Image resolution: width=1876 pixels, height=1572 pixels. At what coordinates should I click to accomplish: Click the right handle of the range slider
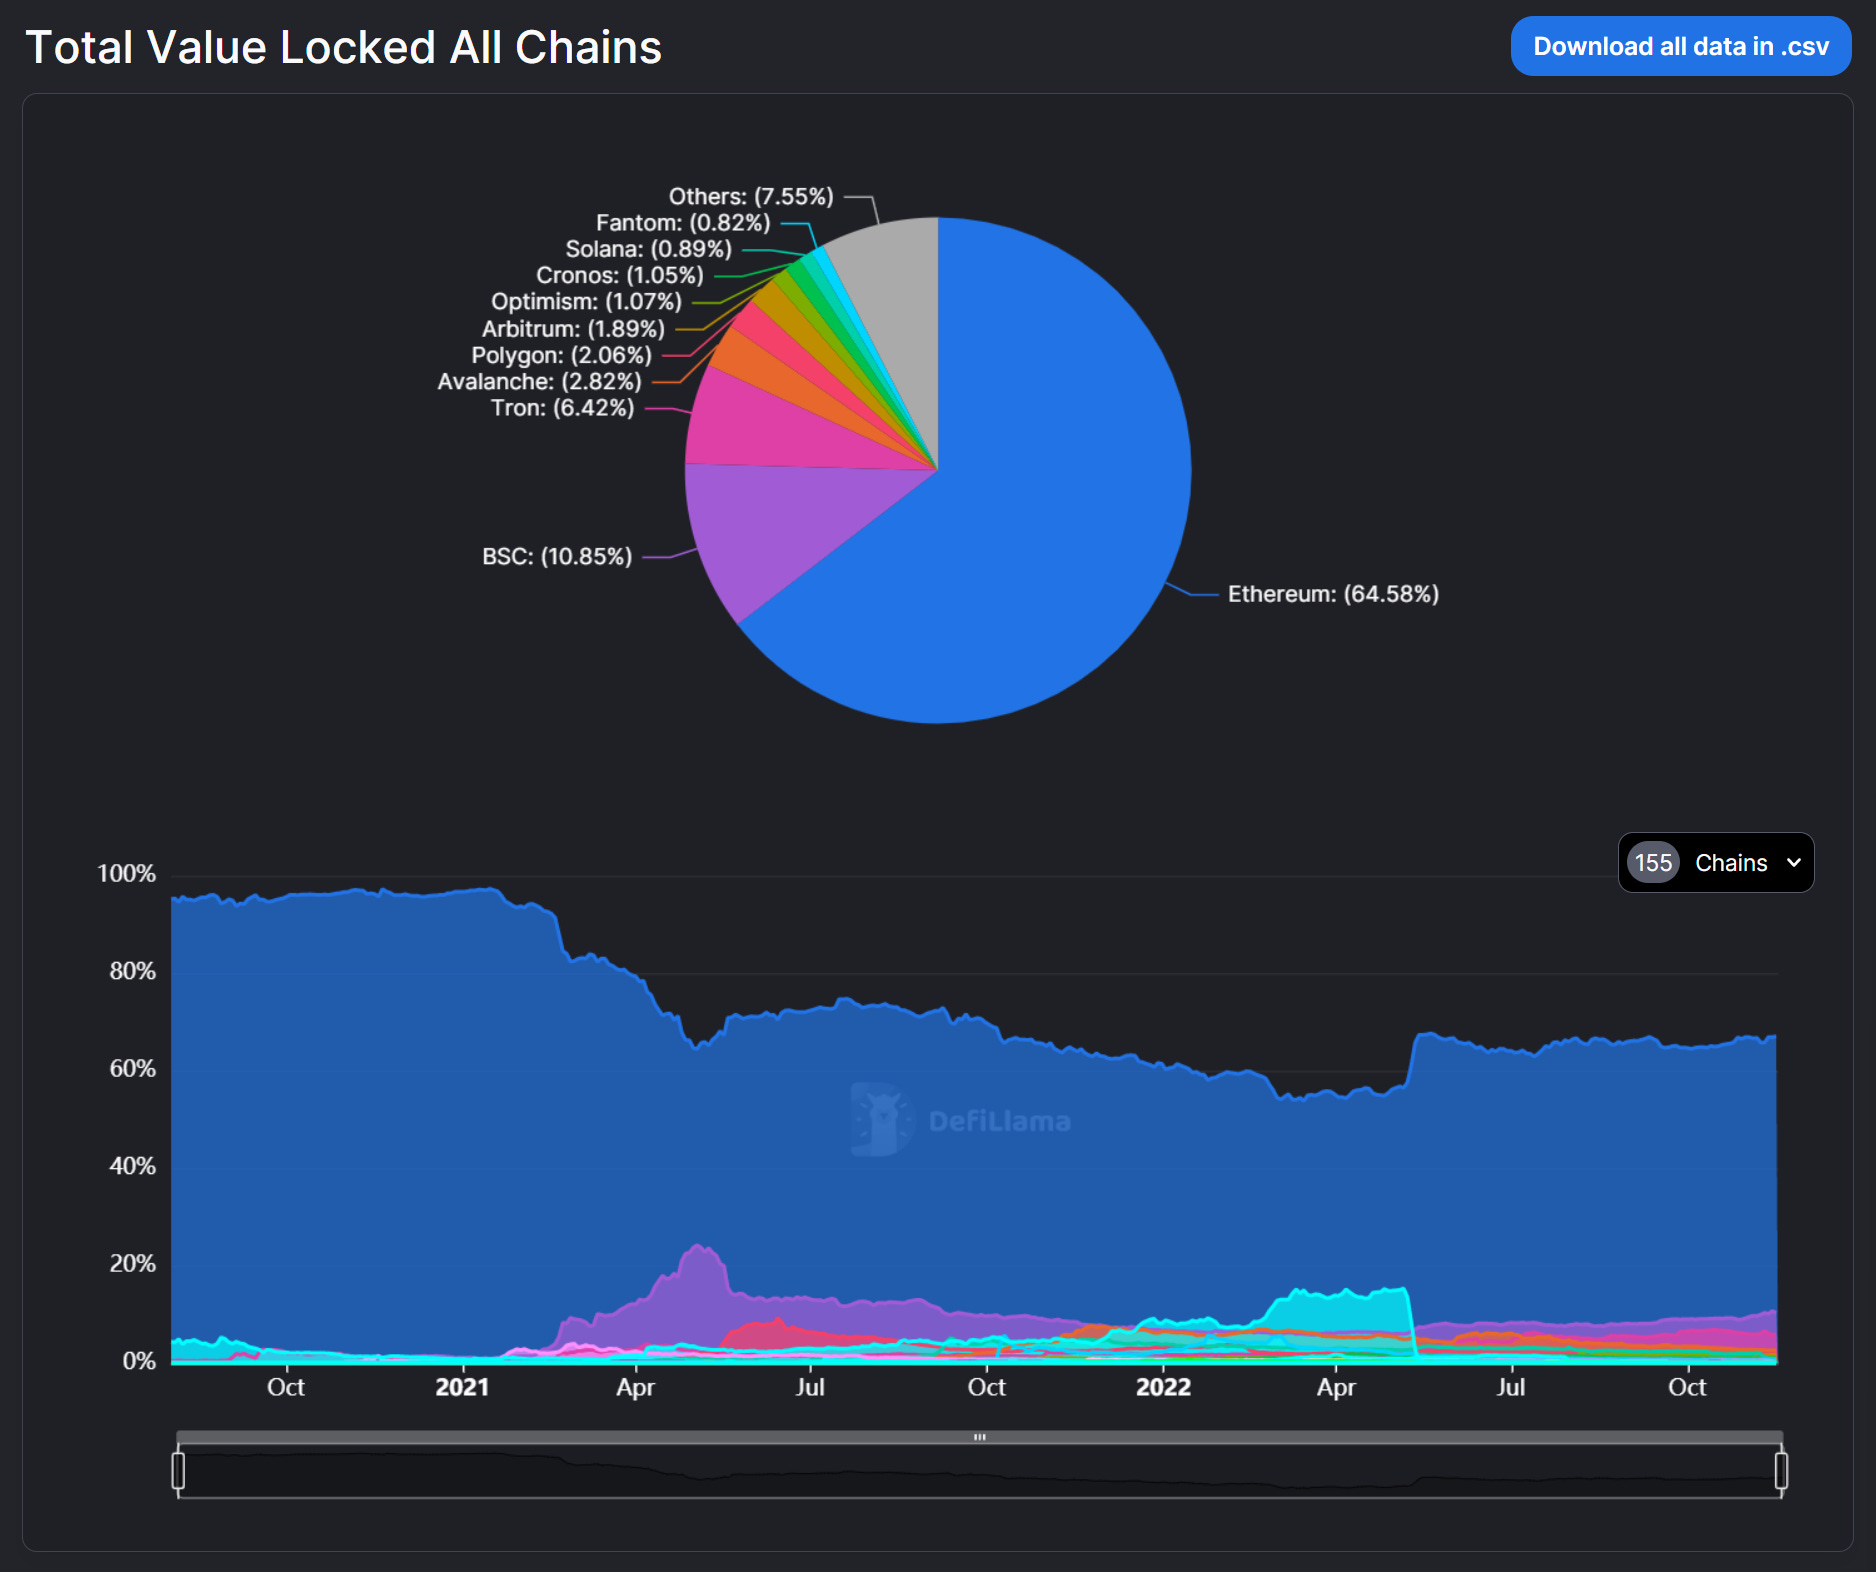coord(1781,1470)
